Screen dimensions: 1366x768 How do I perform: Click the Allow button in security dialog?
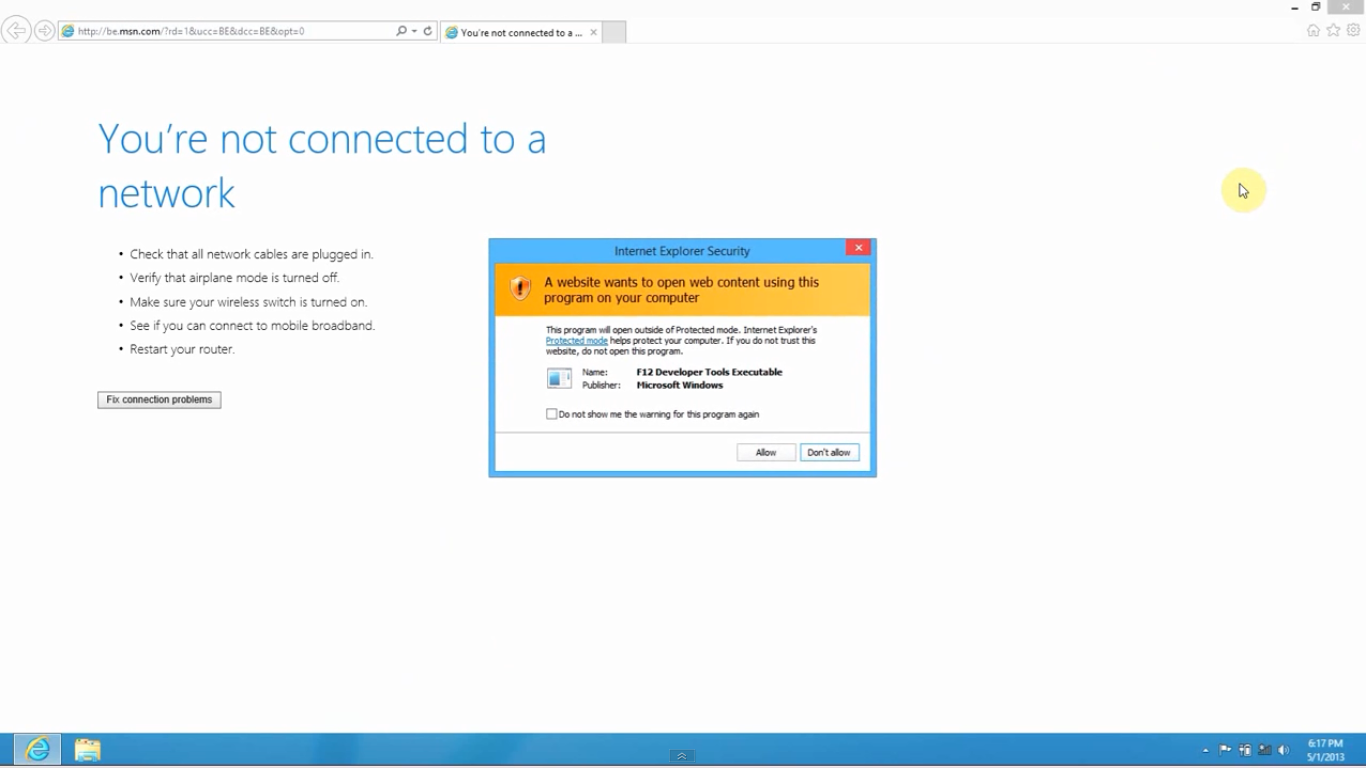[766, 453]
